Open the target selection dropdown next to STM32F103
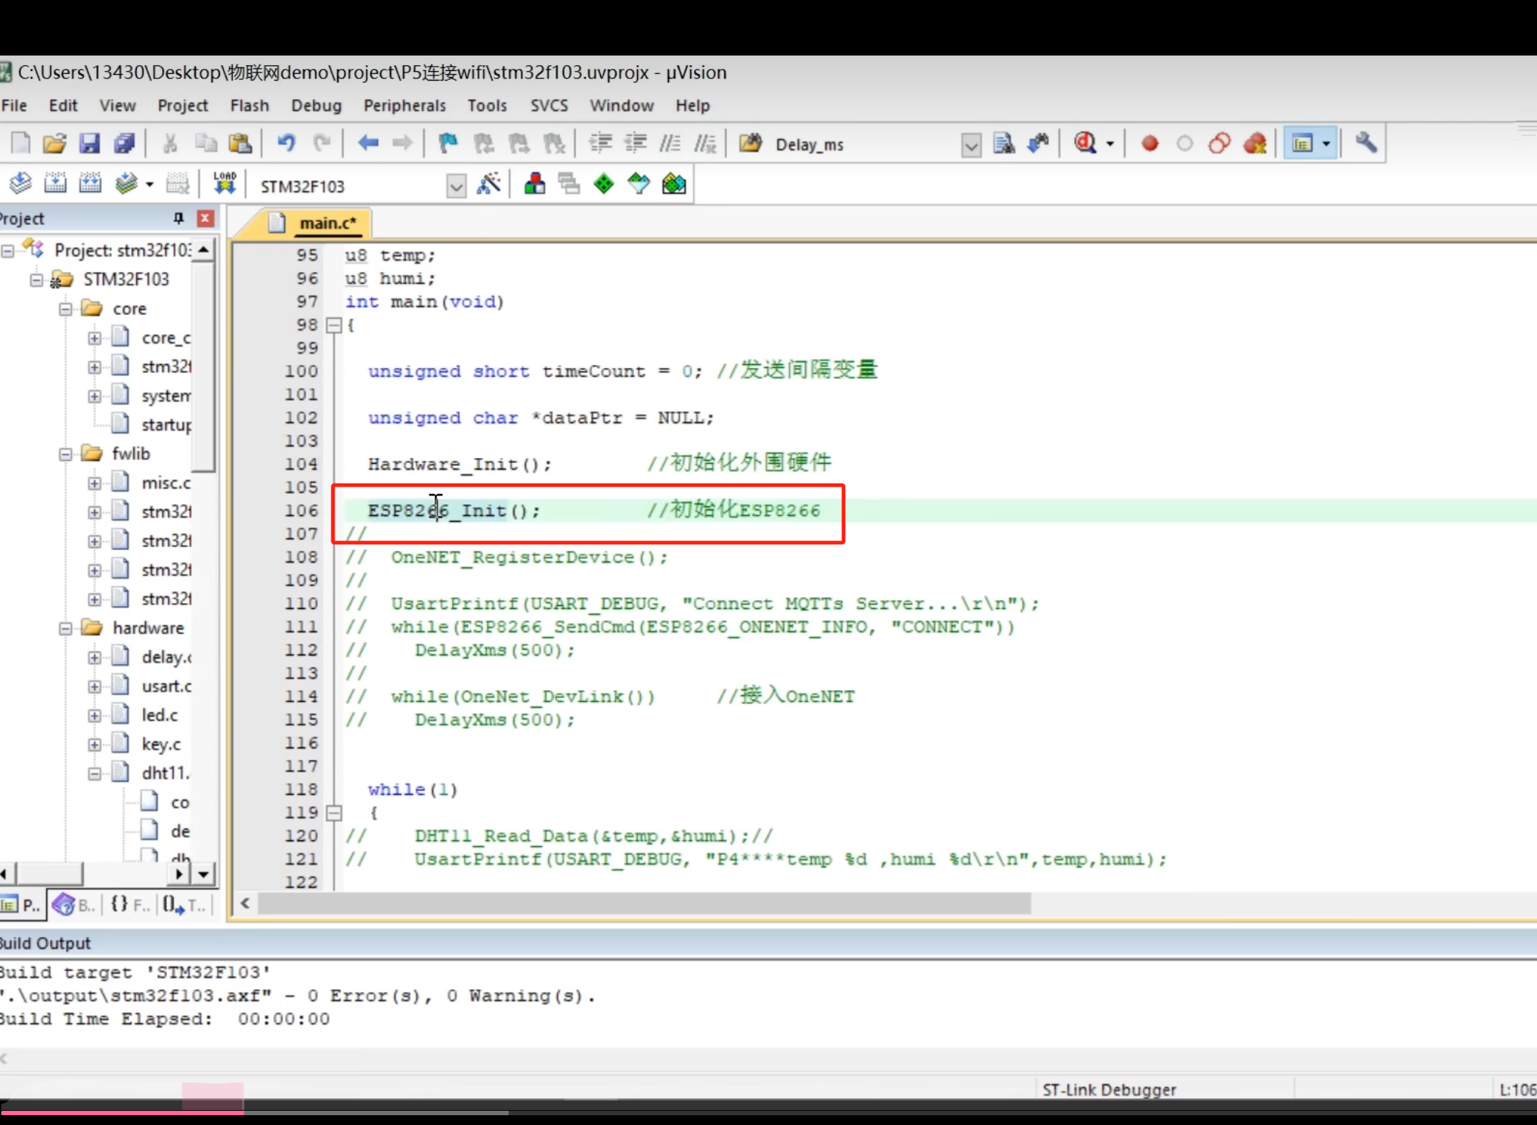Image resolution: width=1537 pixels, height=1125 pixels. click(x=456, y=186)
